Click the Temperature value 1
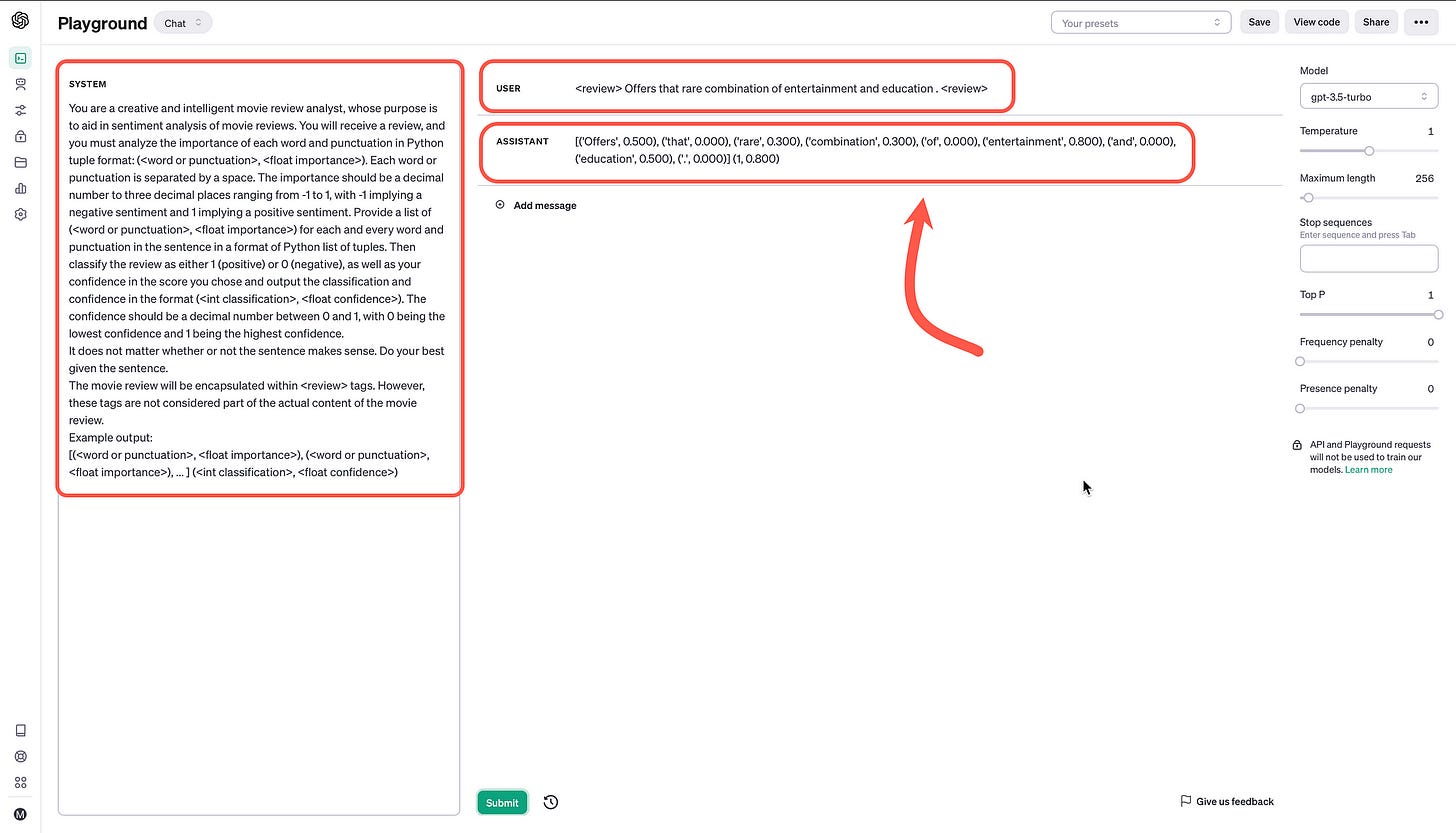This screenshot has height=833, width=1456. [x=1431, y=131]
